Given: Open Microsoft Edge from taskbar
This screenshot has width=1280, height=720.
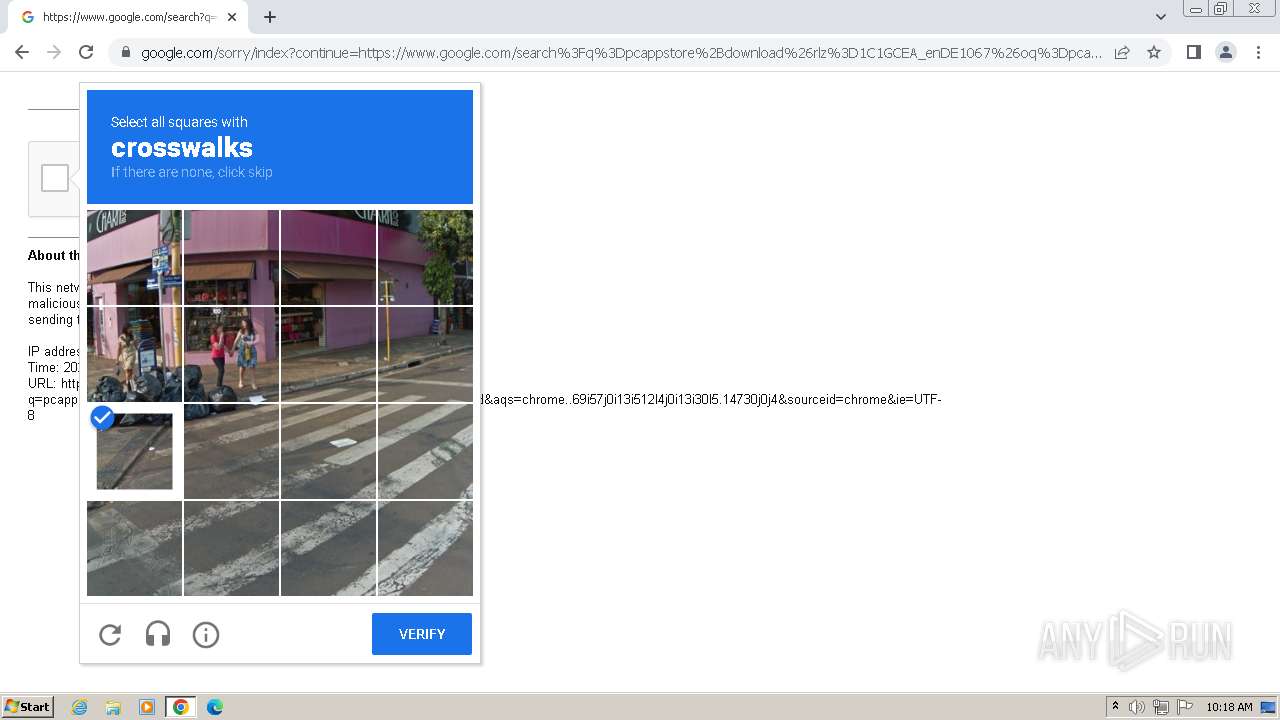Looking at the screenshot, I should [x=215, y=707].
